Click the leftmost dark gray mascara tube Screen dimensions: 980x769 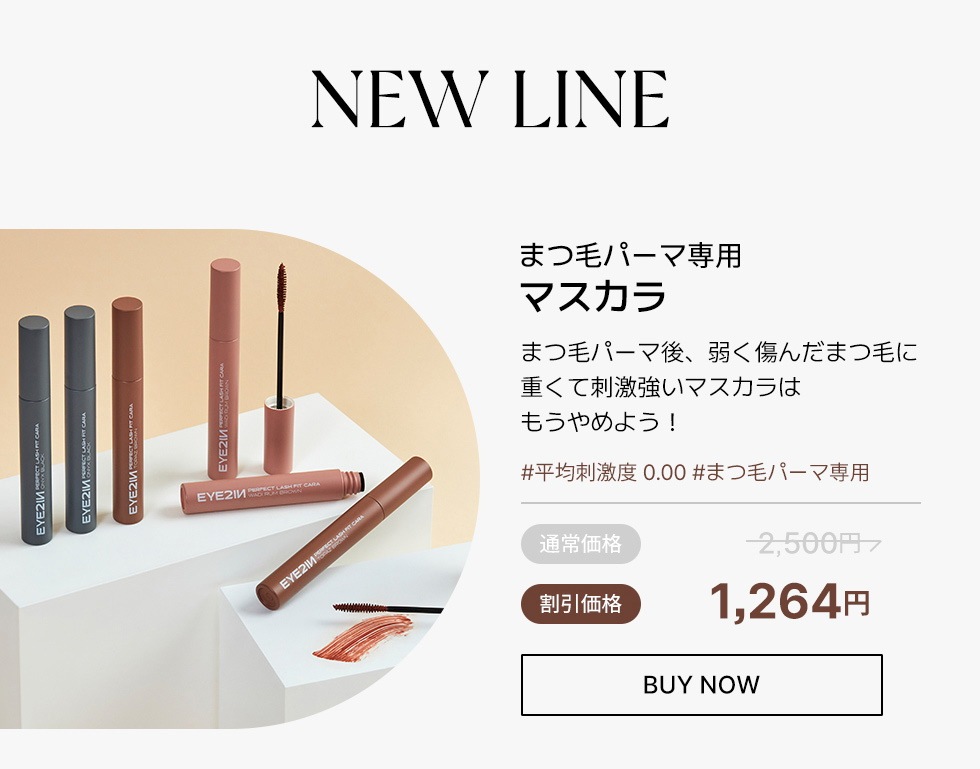coord(35,430)
